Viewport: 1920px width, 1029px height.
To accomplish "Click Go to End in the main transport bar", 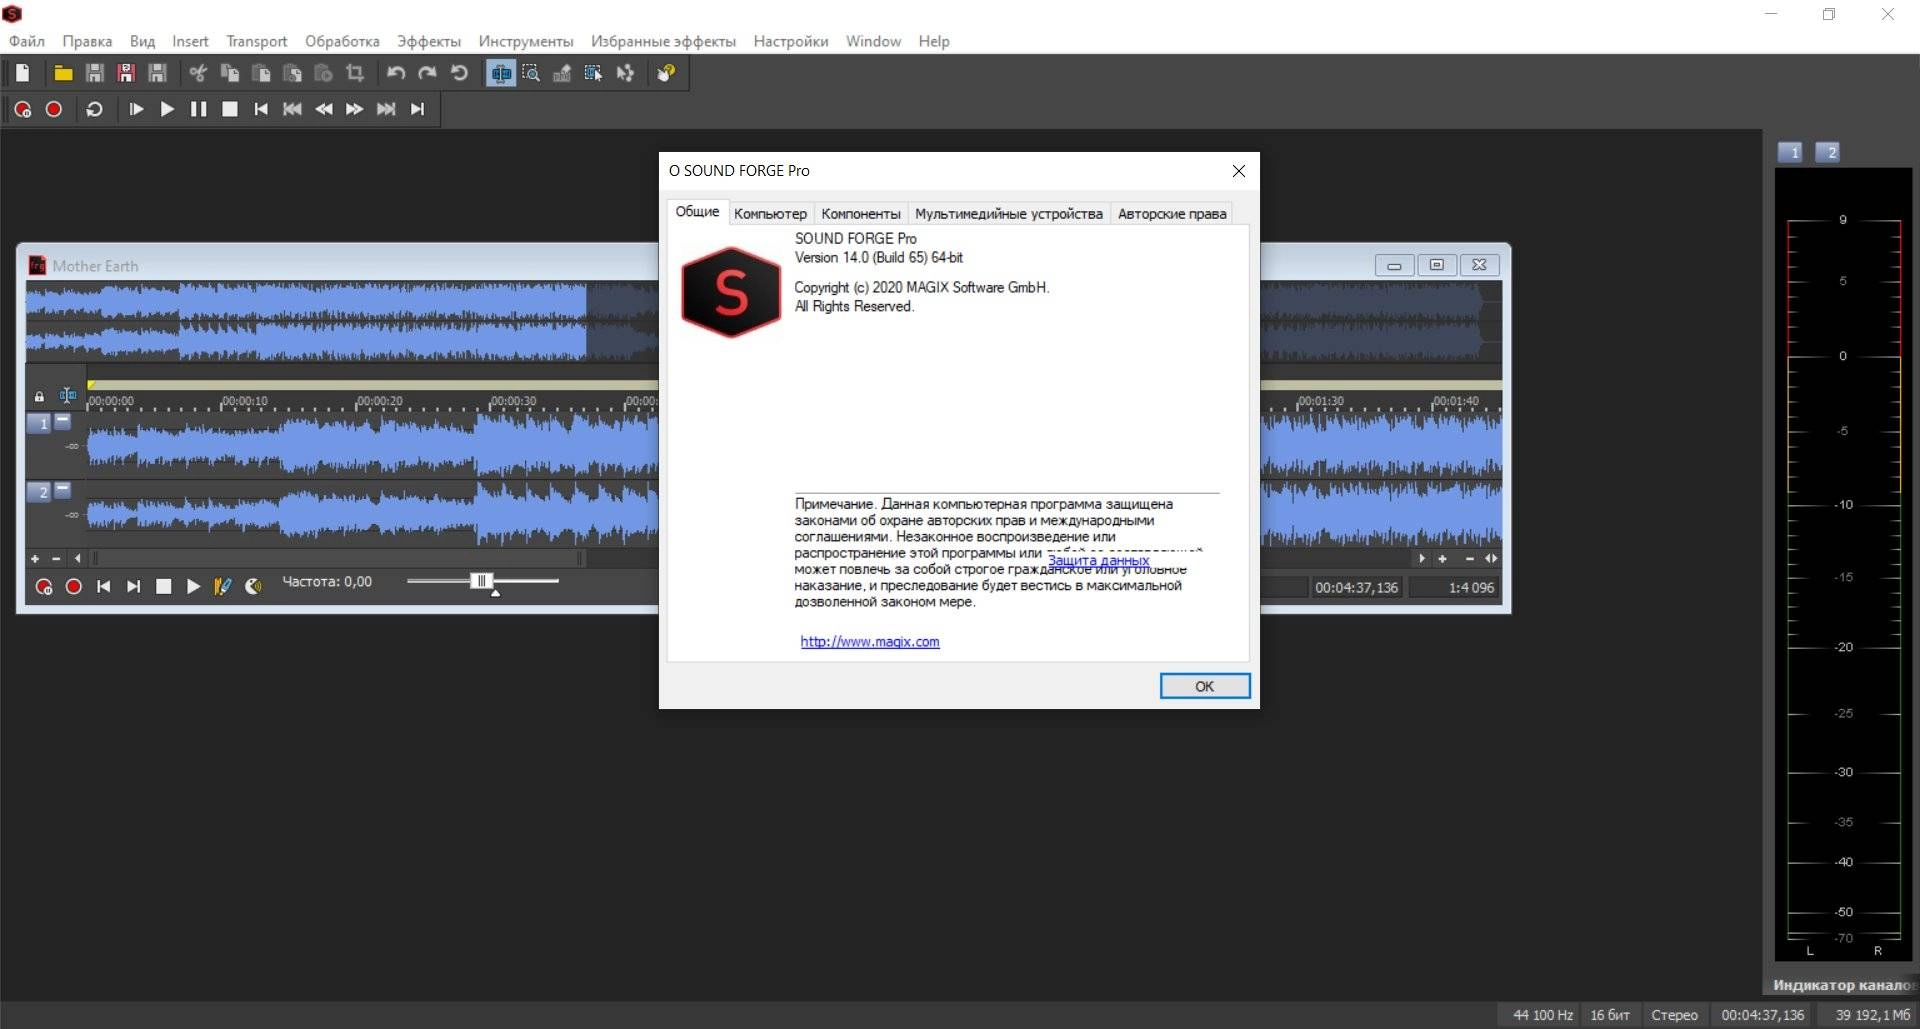I will point(418,109).
